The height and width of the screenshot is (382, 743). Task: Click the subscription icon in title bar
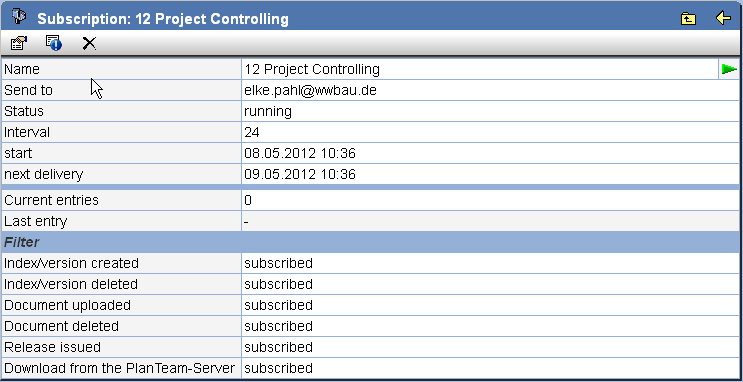19,17
